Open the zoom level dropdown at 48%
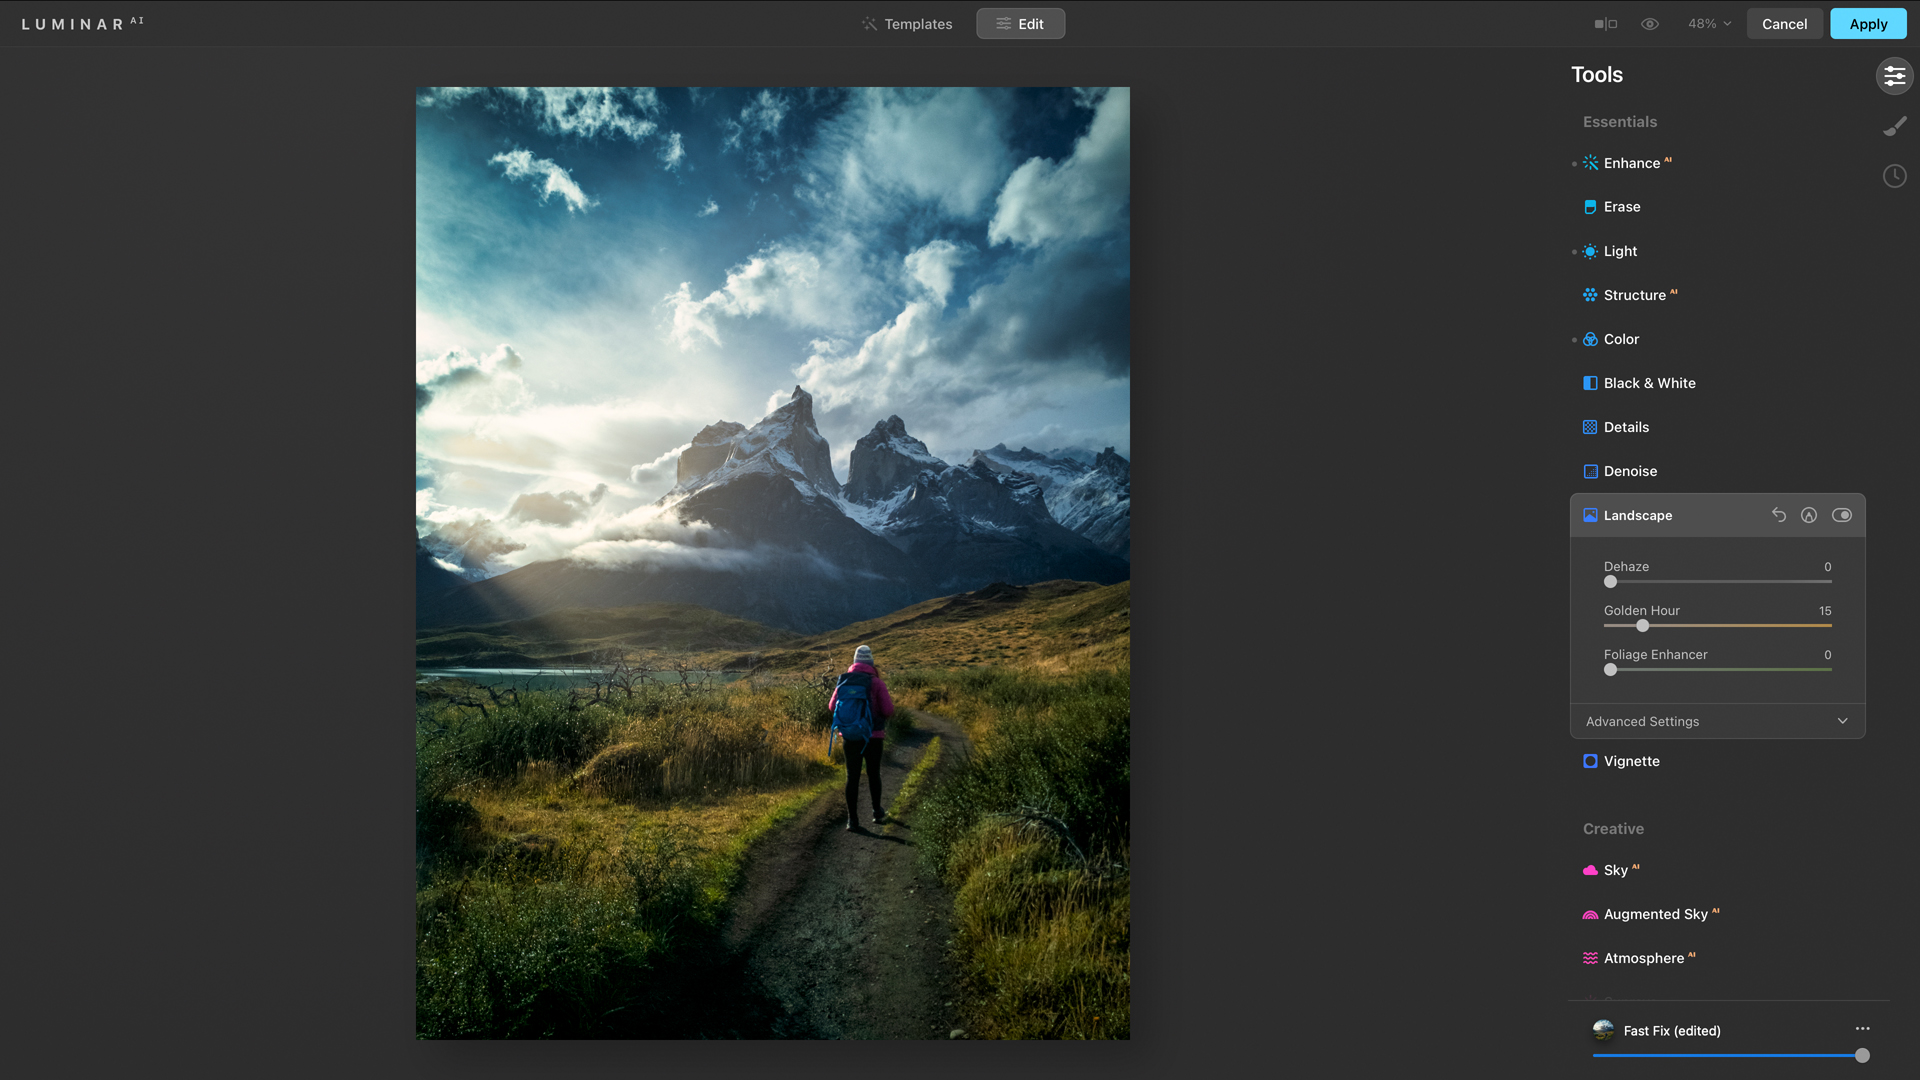Image resolution: width=1920 pixels, height=1080 pixels. (1708, 22)
